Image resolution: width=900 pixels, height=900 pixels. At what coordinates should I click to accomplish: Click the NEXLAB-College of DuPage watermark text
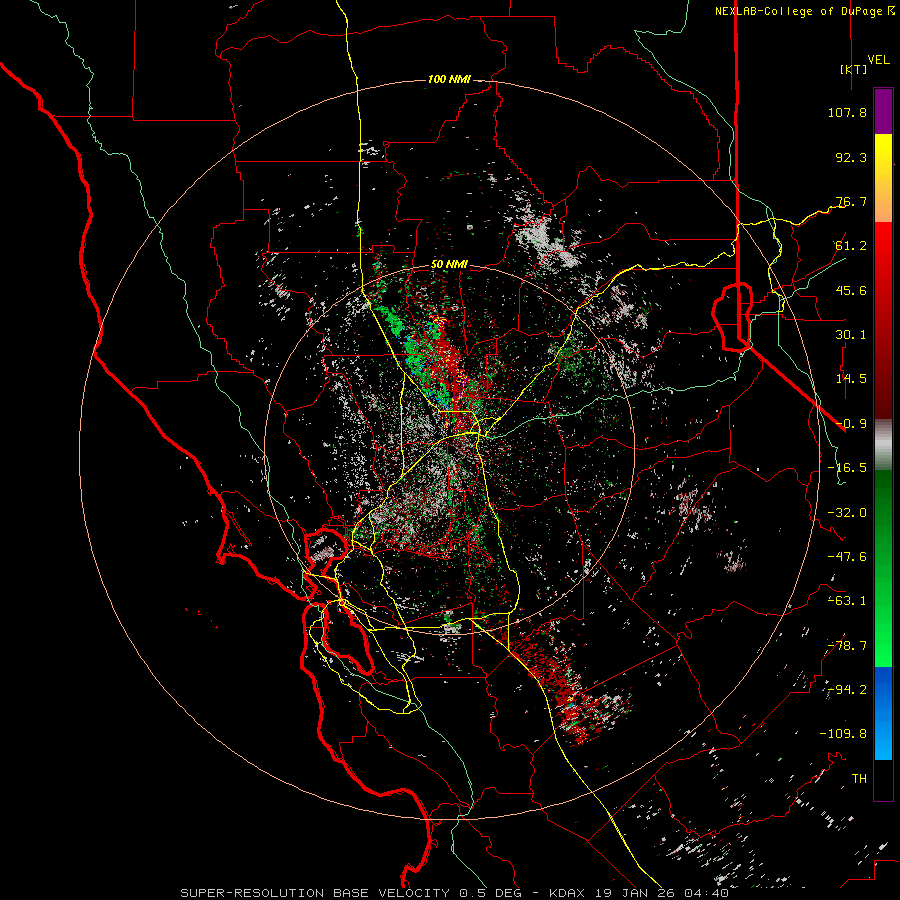click(x=804, y=11)
